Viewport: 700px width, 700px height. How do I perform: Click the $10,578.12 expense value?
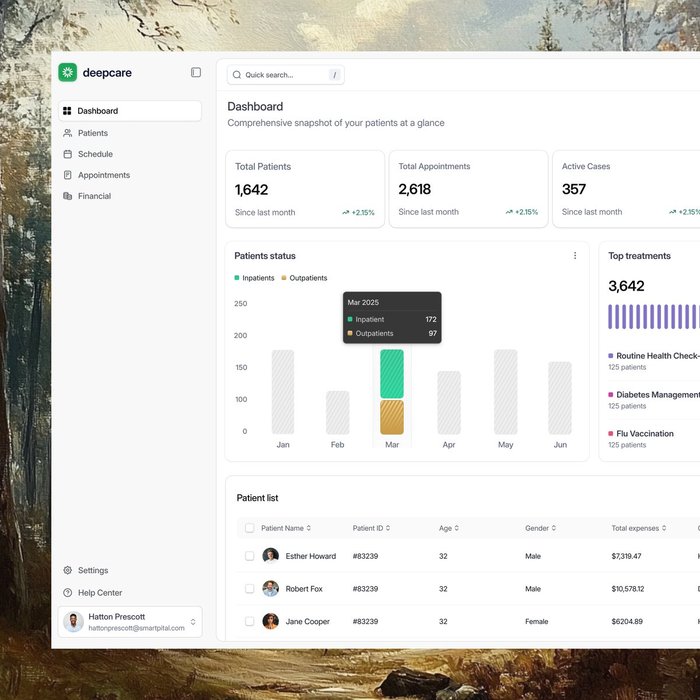coord(628,588)
